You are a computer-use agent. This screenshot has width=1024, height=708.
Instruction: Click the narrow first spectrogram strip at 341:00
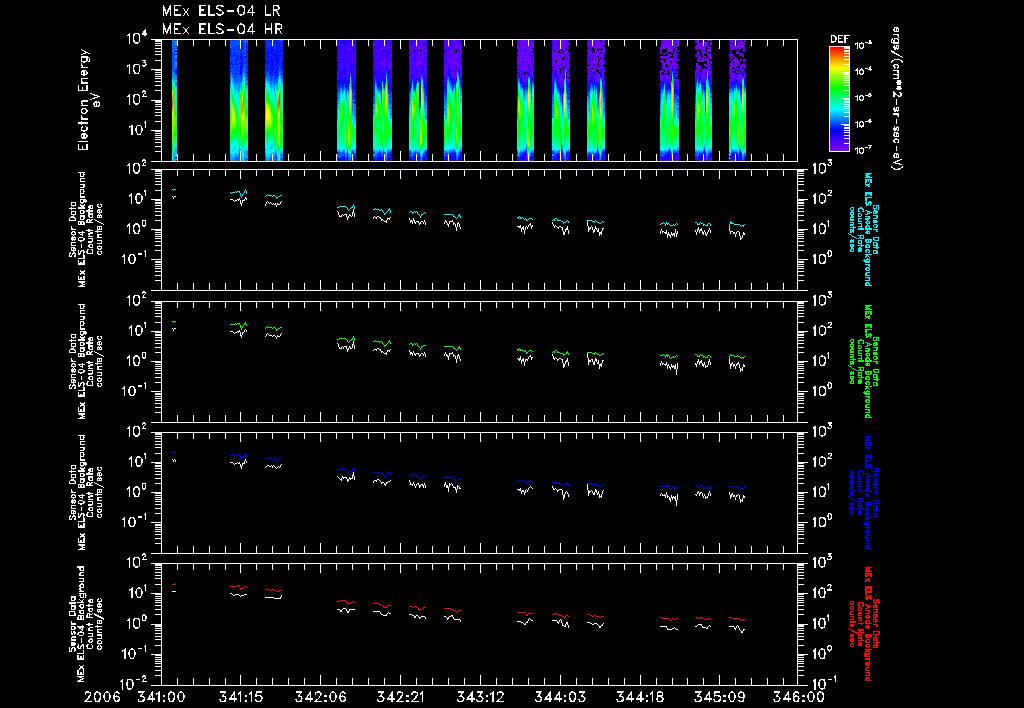point(174,100)
